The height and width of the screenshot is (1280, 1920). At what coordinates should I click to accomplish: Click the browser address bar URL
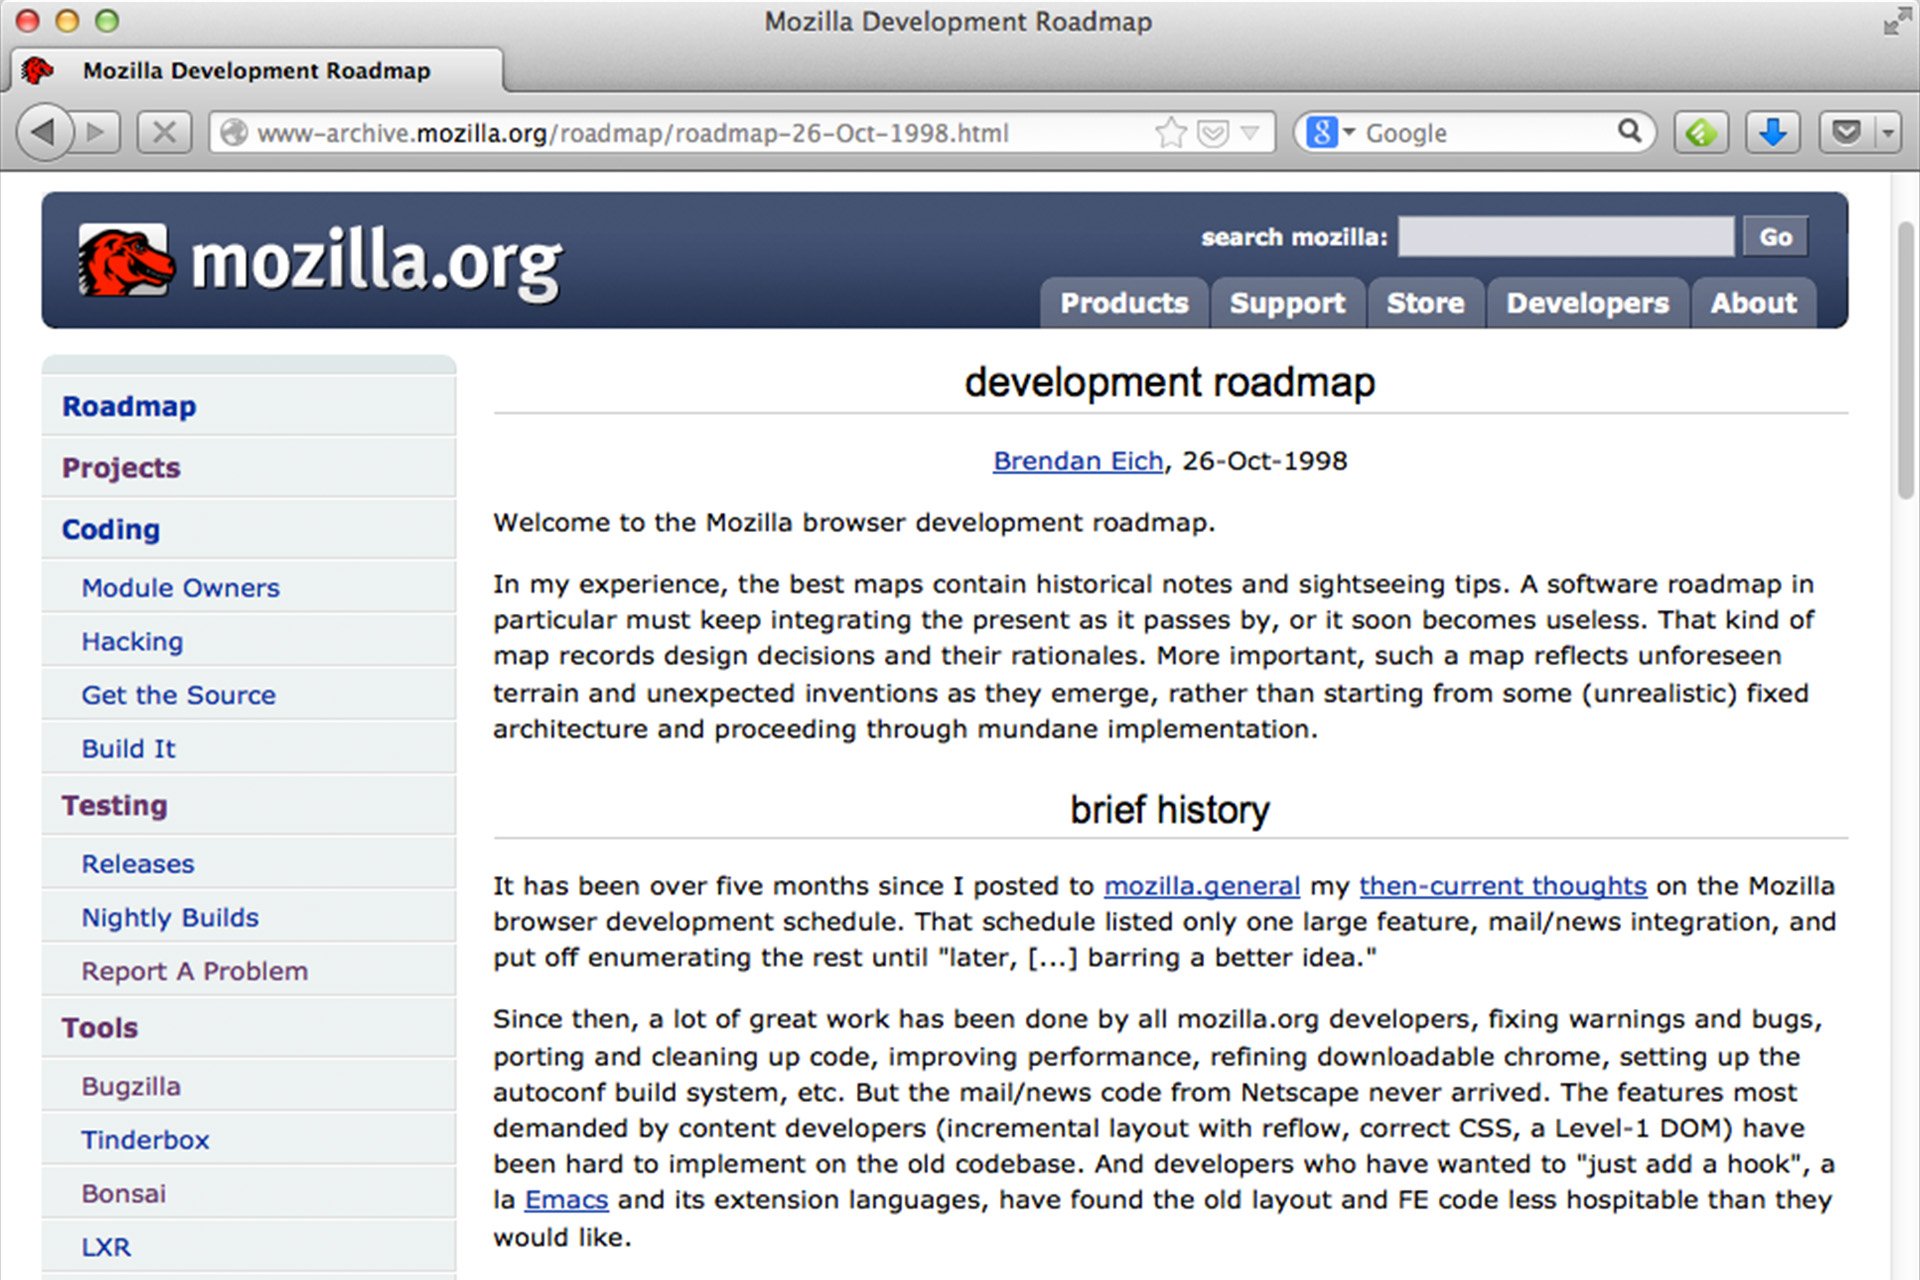pos(632,133)
